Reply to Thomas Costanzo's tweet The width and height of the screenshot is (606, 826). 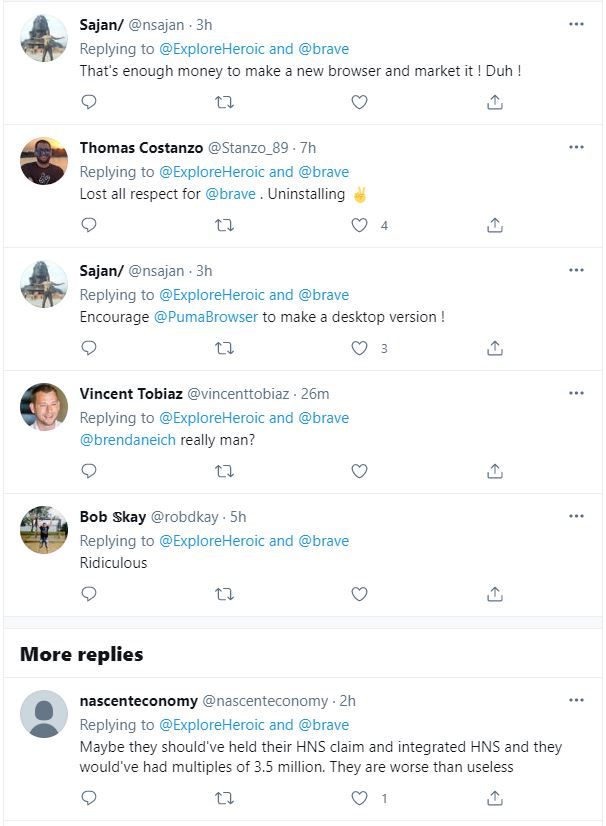pos(89,225)
